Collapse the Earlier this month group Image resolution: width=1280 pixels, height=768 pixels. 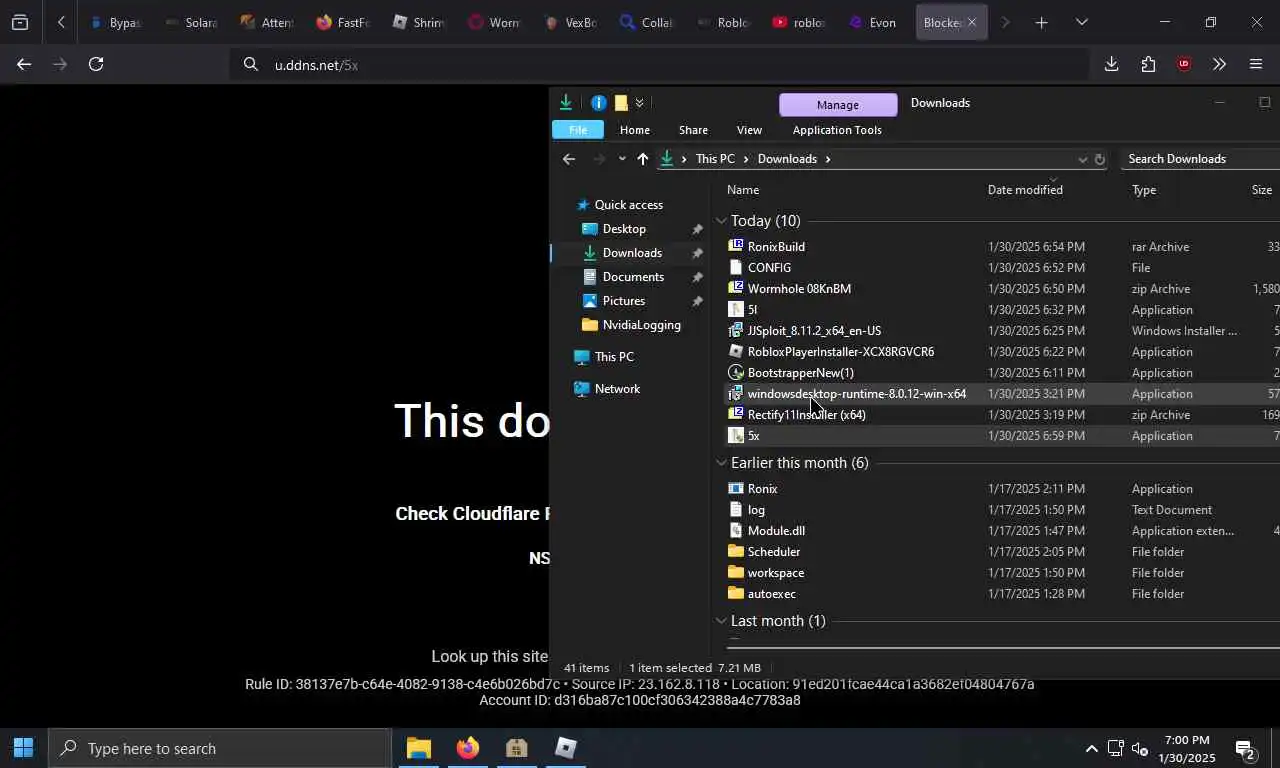click(721, 463)
